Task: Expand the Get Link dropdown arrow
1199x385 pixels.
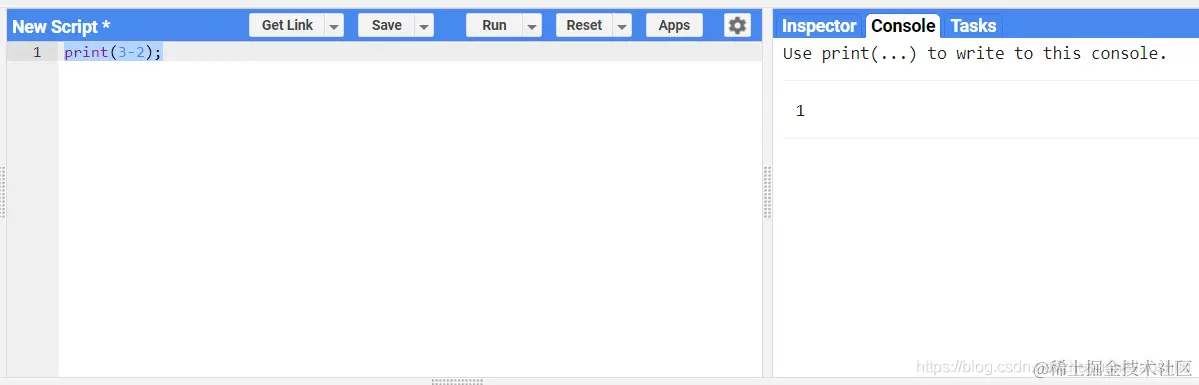Action: (334, 25)
